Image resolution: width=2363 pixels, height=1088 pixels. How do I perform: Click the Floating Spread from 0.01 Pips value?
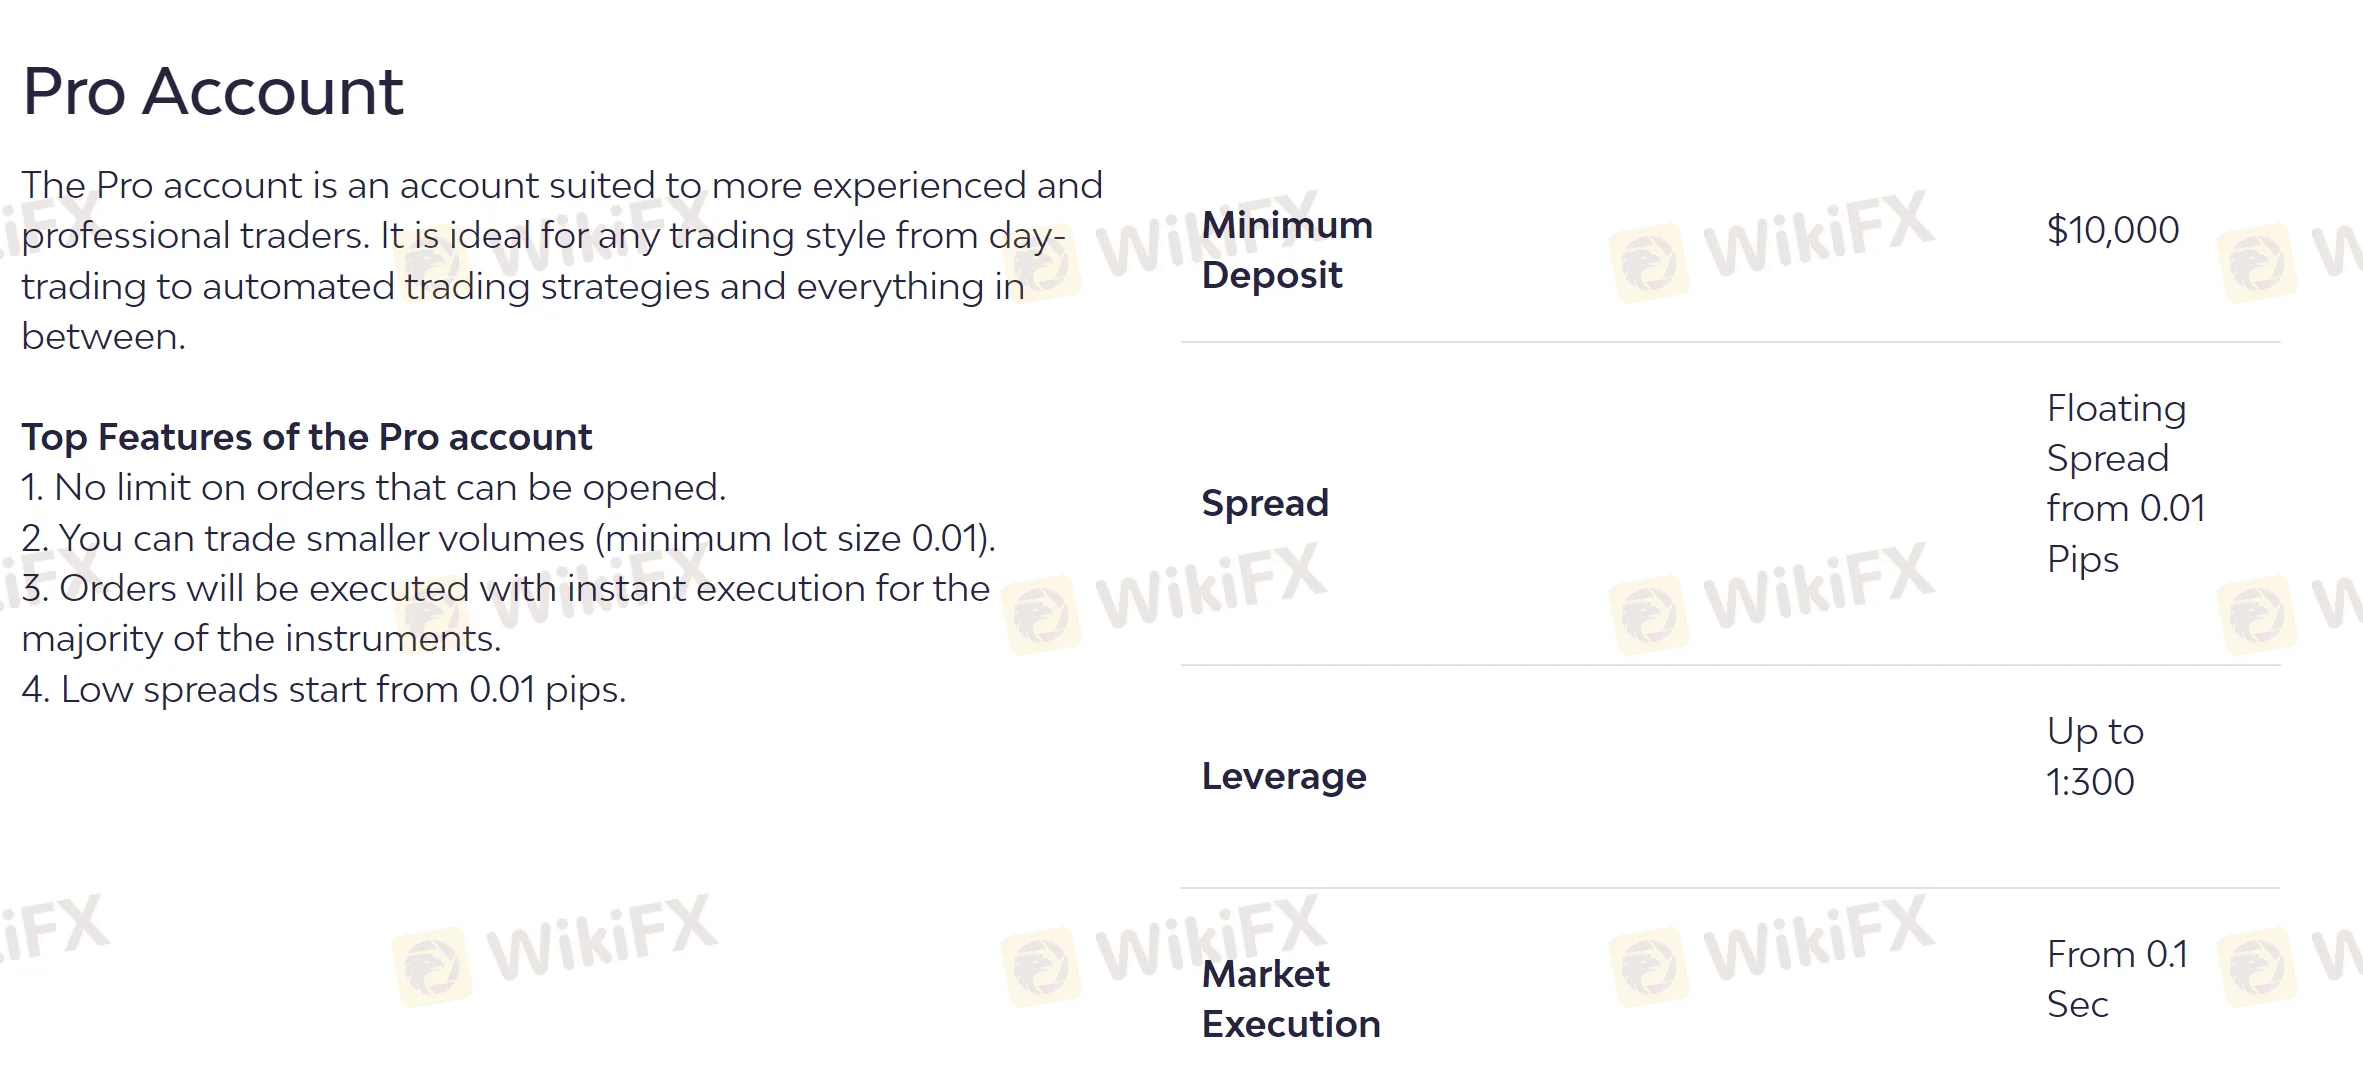(x=2126, y=483)
